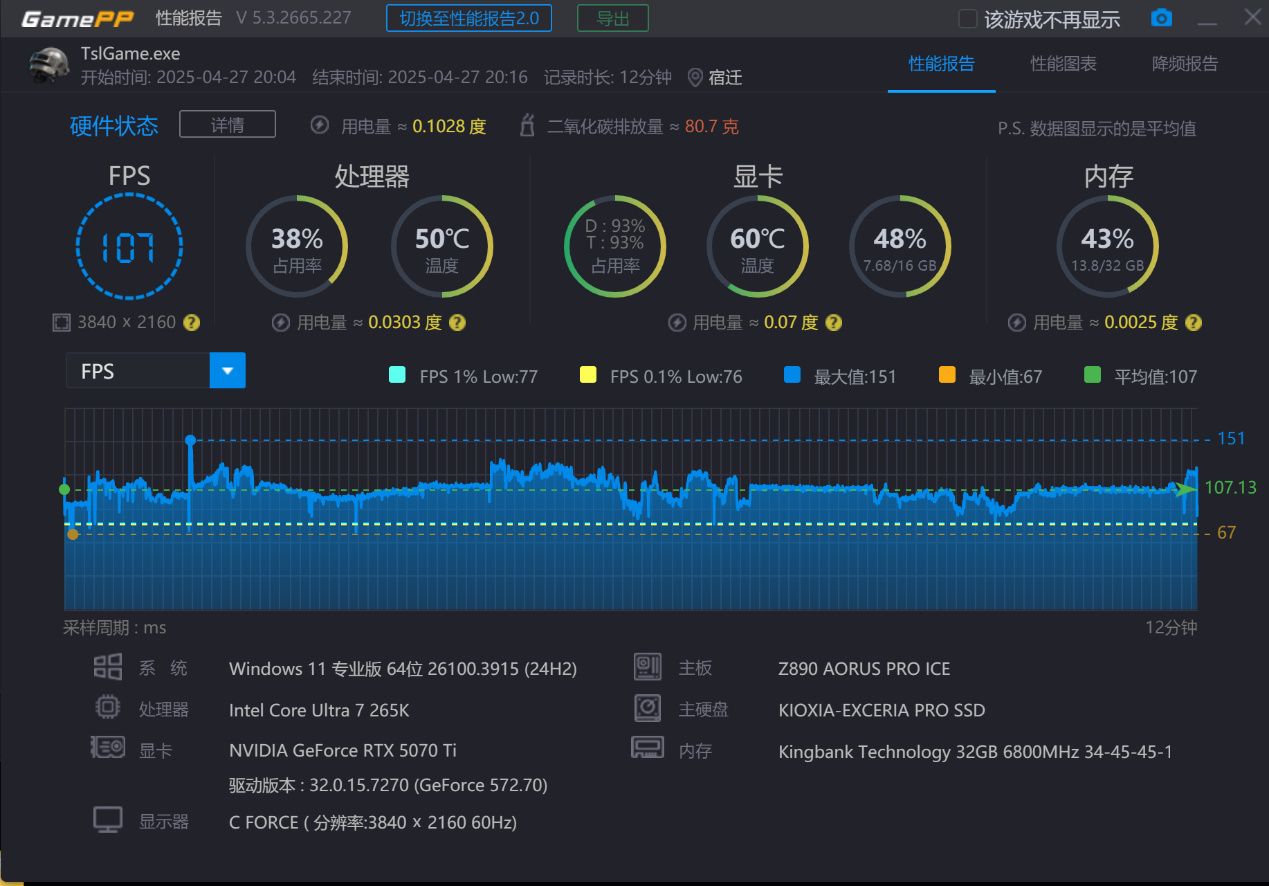Click the memory module icon beside 内存 row
This screenshot has height=886, width=1269.
[648, 747]
